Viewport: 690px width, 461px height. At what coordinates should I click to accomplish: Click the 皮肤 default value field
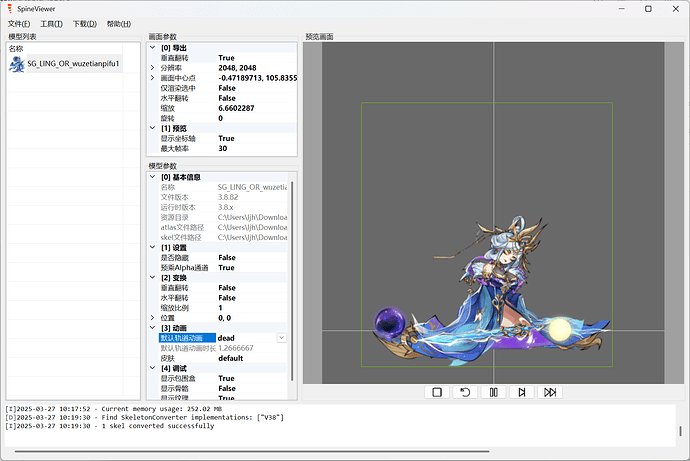click(231, 358)
